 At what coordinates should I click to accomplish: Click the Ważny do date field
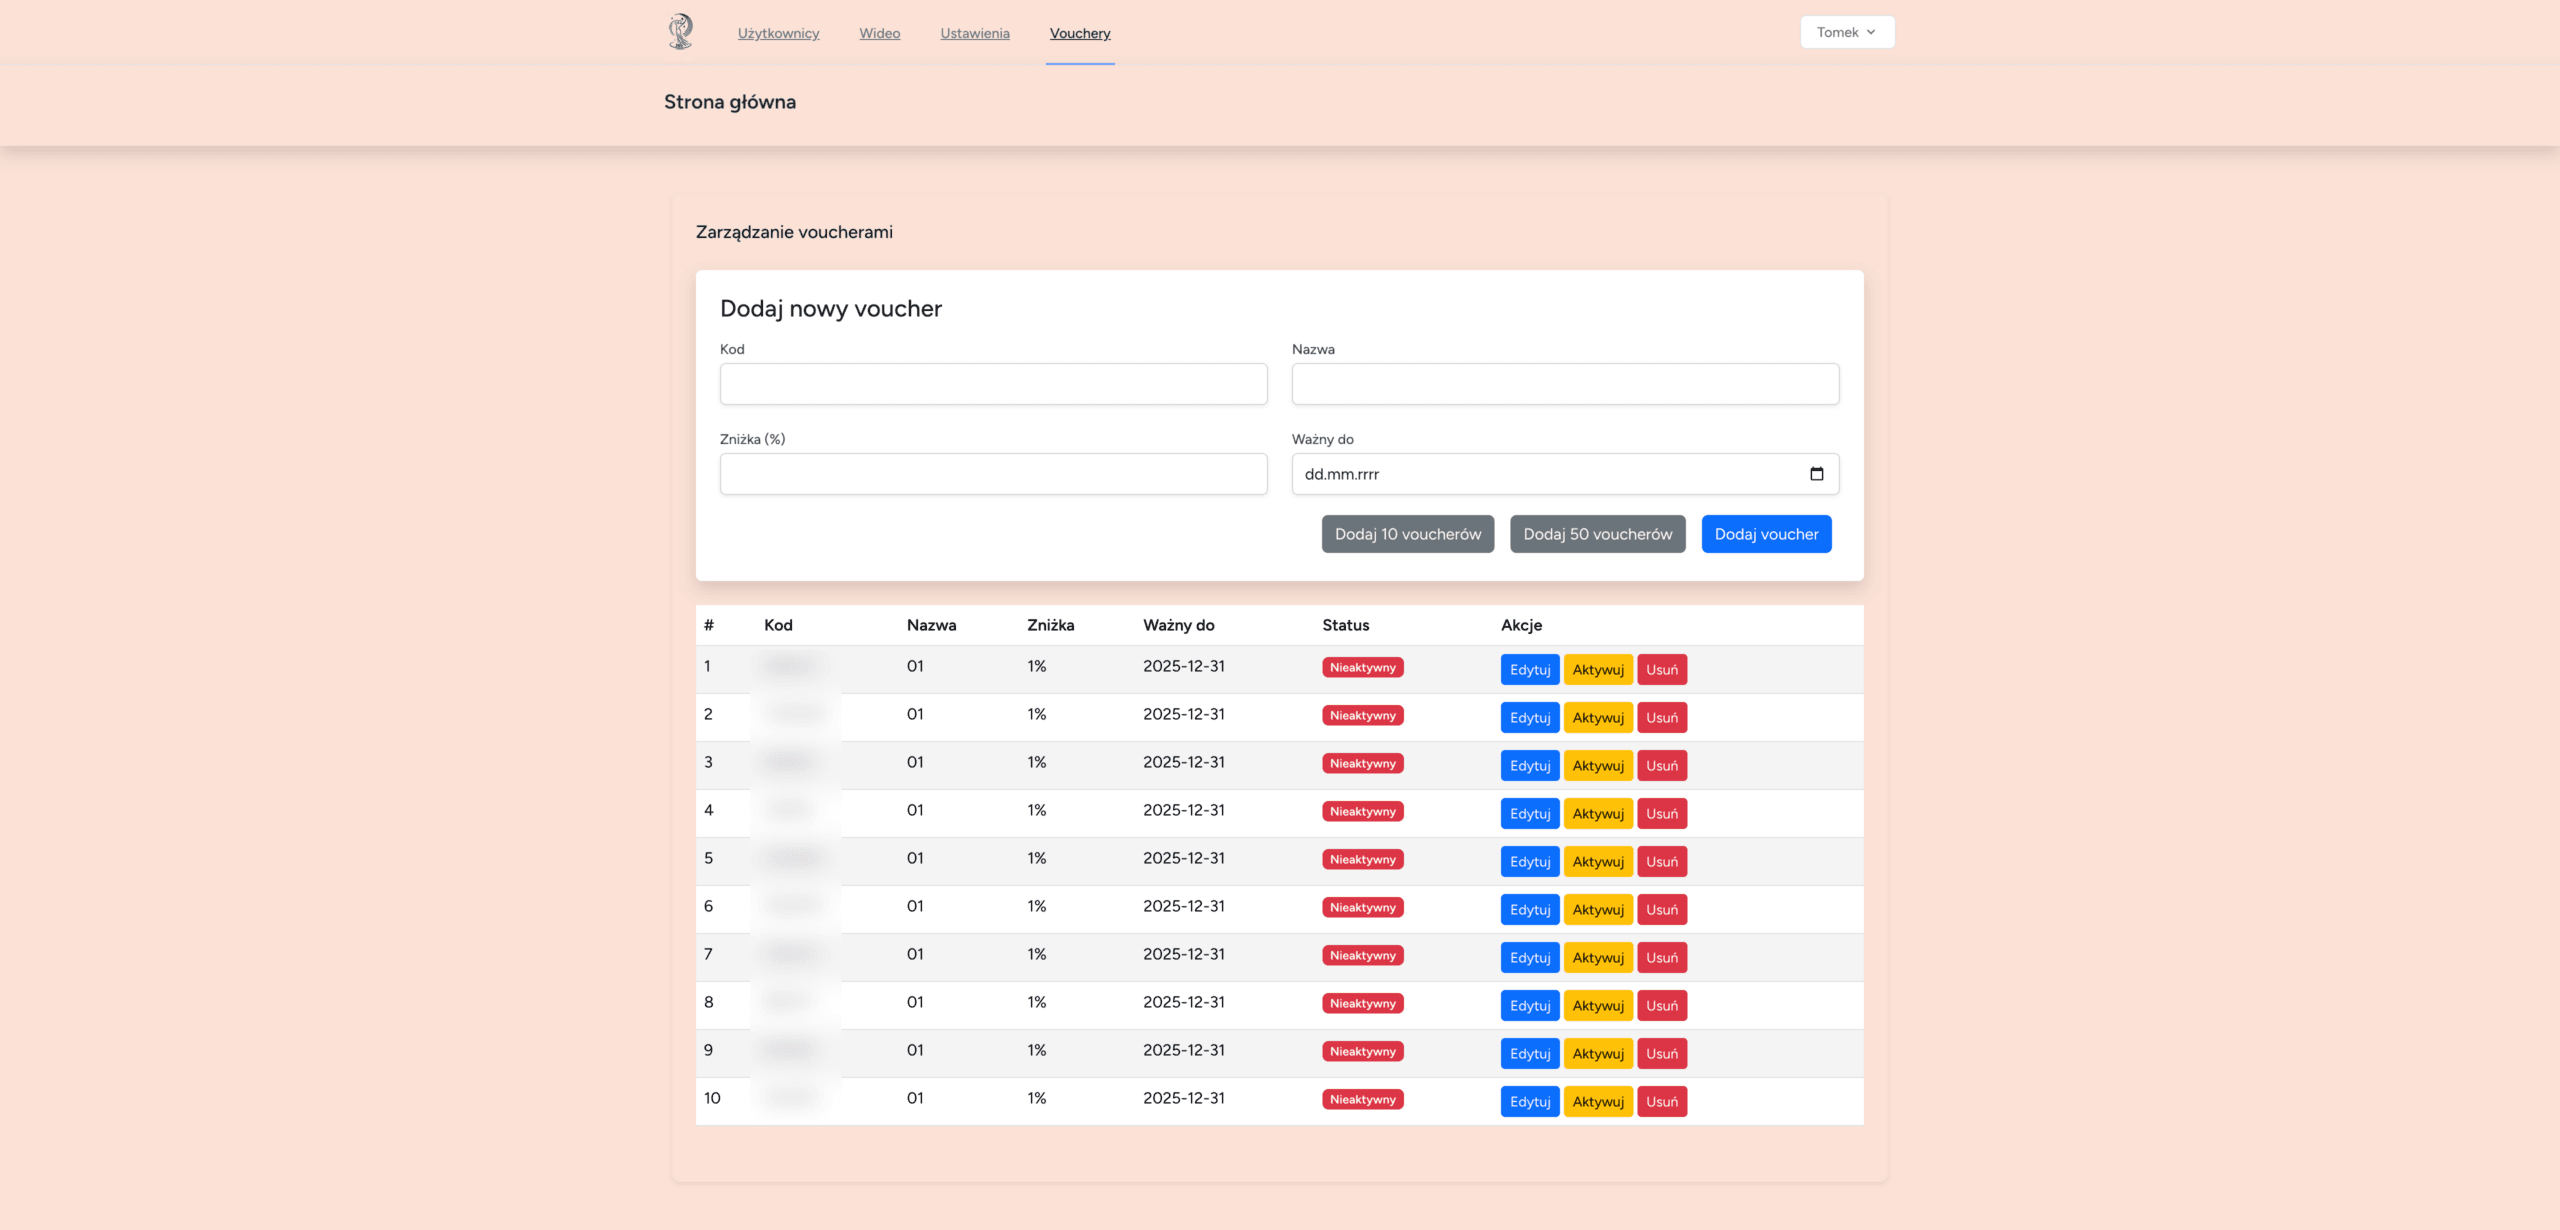tap(1540, 474)
